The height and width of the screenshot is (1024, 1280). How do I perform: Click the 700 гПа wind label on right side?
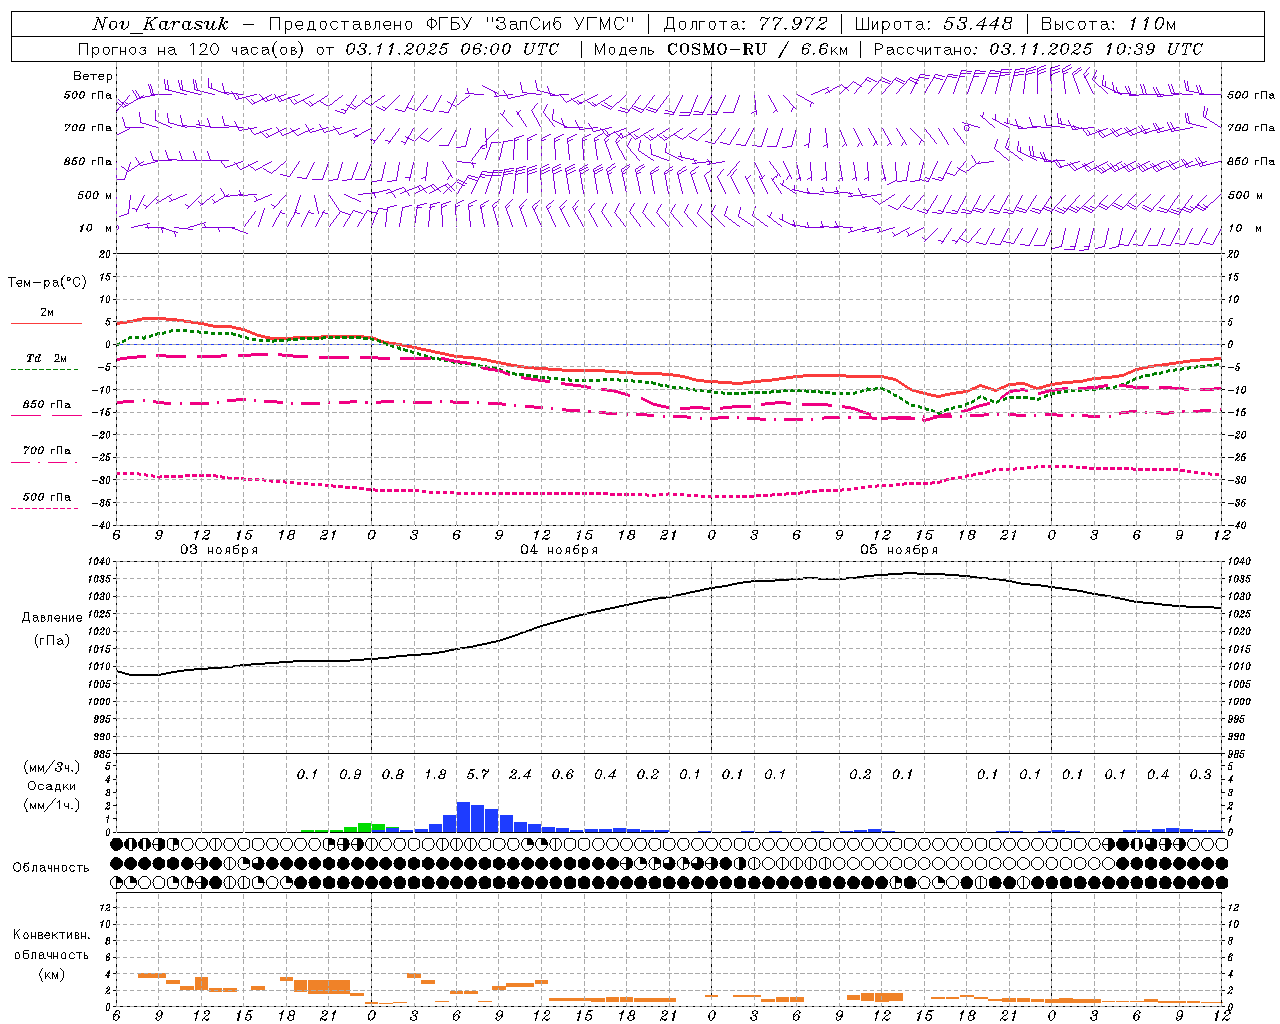[1251, 128]
